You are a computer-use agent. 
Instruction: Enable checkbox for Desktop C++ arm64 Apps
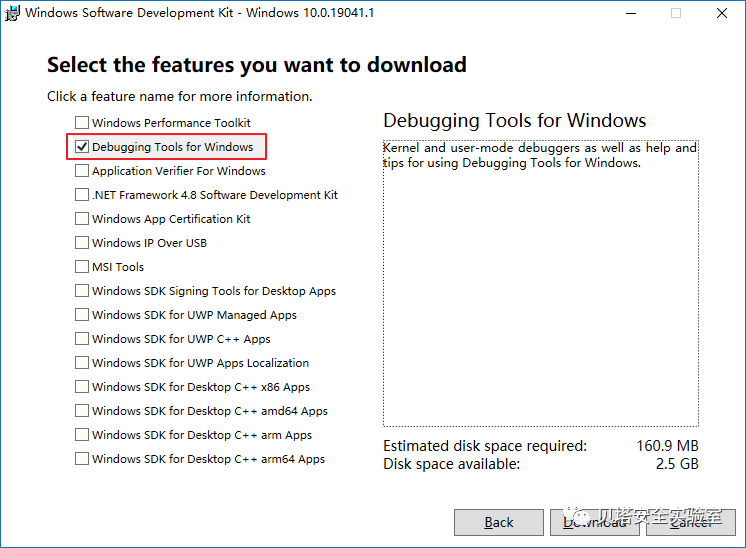82,459
